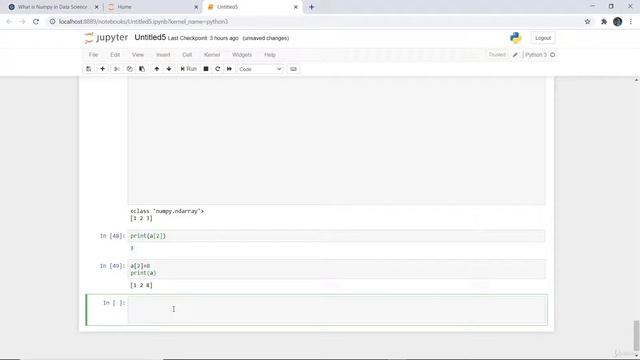Open browser extensions puzzle icon
Screen dimensions: 640x360
click(604, 22)
